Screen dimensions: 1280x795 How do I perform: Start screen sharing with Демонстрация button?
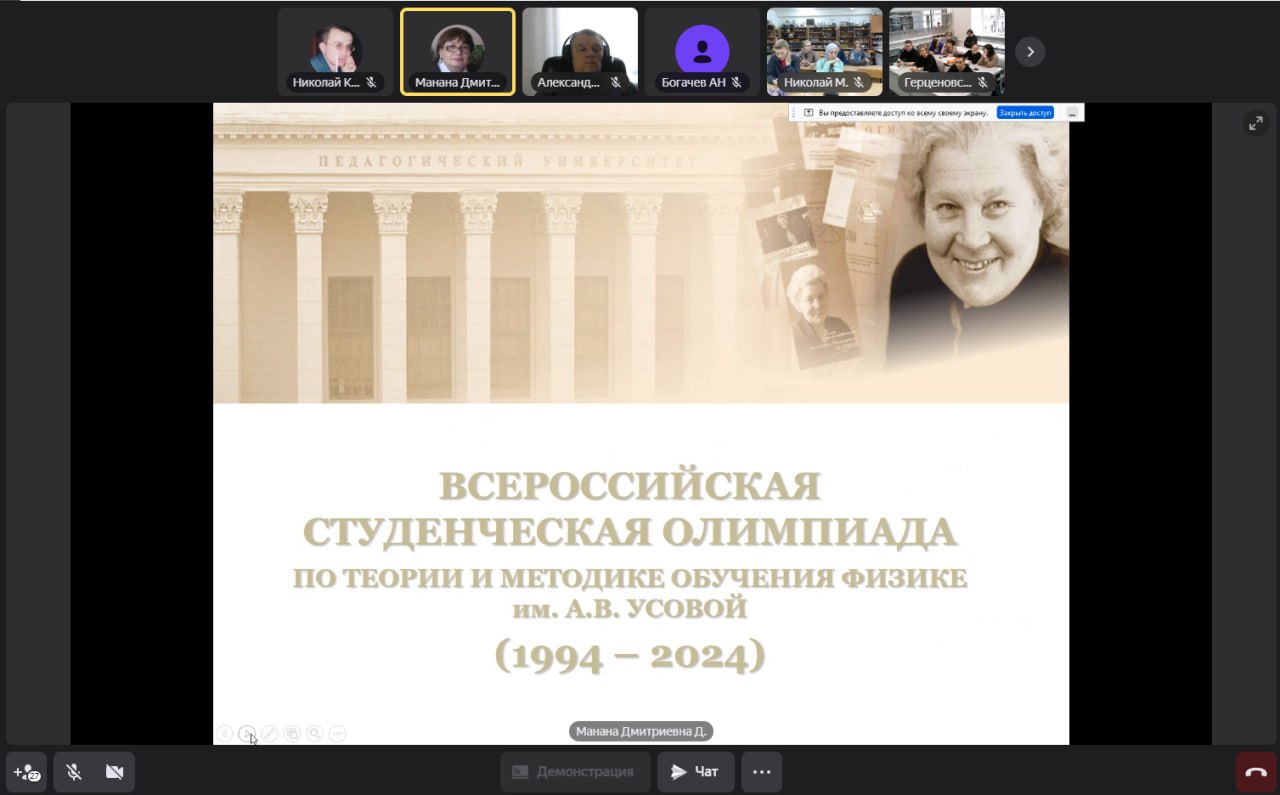[574, 772]
